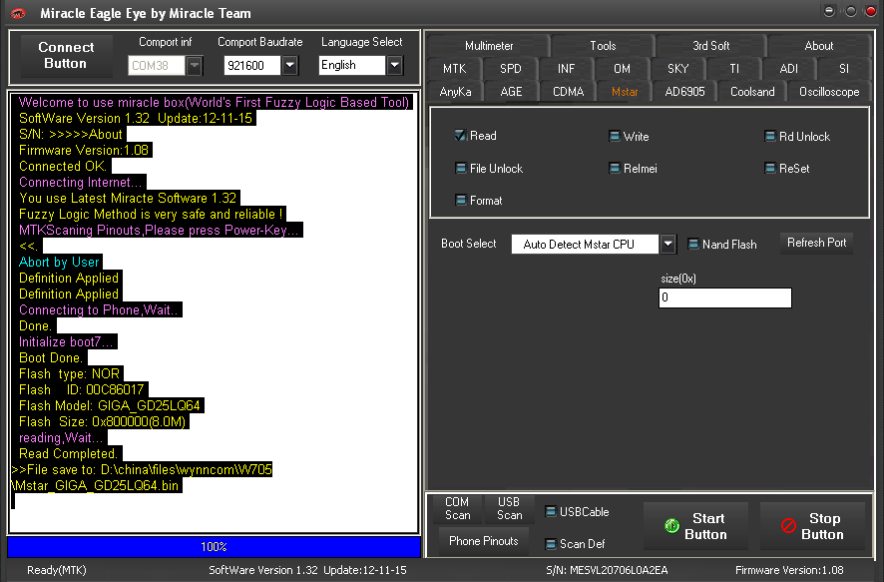The image size is (884, 582).
Task: Click the red Stop Button icon
Action: (x=788, y=526)
